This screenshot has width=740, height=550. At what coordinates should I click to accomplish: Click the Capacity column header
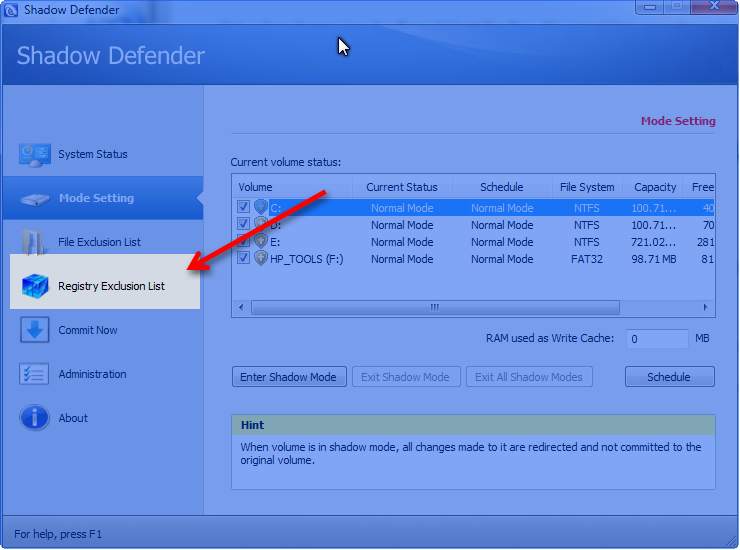[x=655, y=187]
